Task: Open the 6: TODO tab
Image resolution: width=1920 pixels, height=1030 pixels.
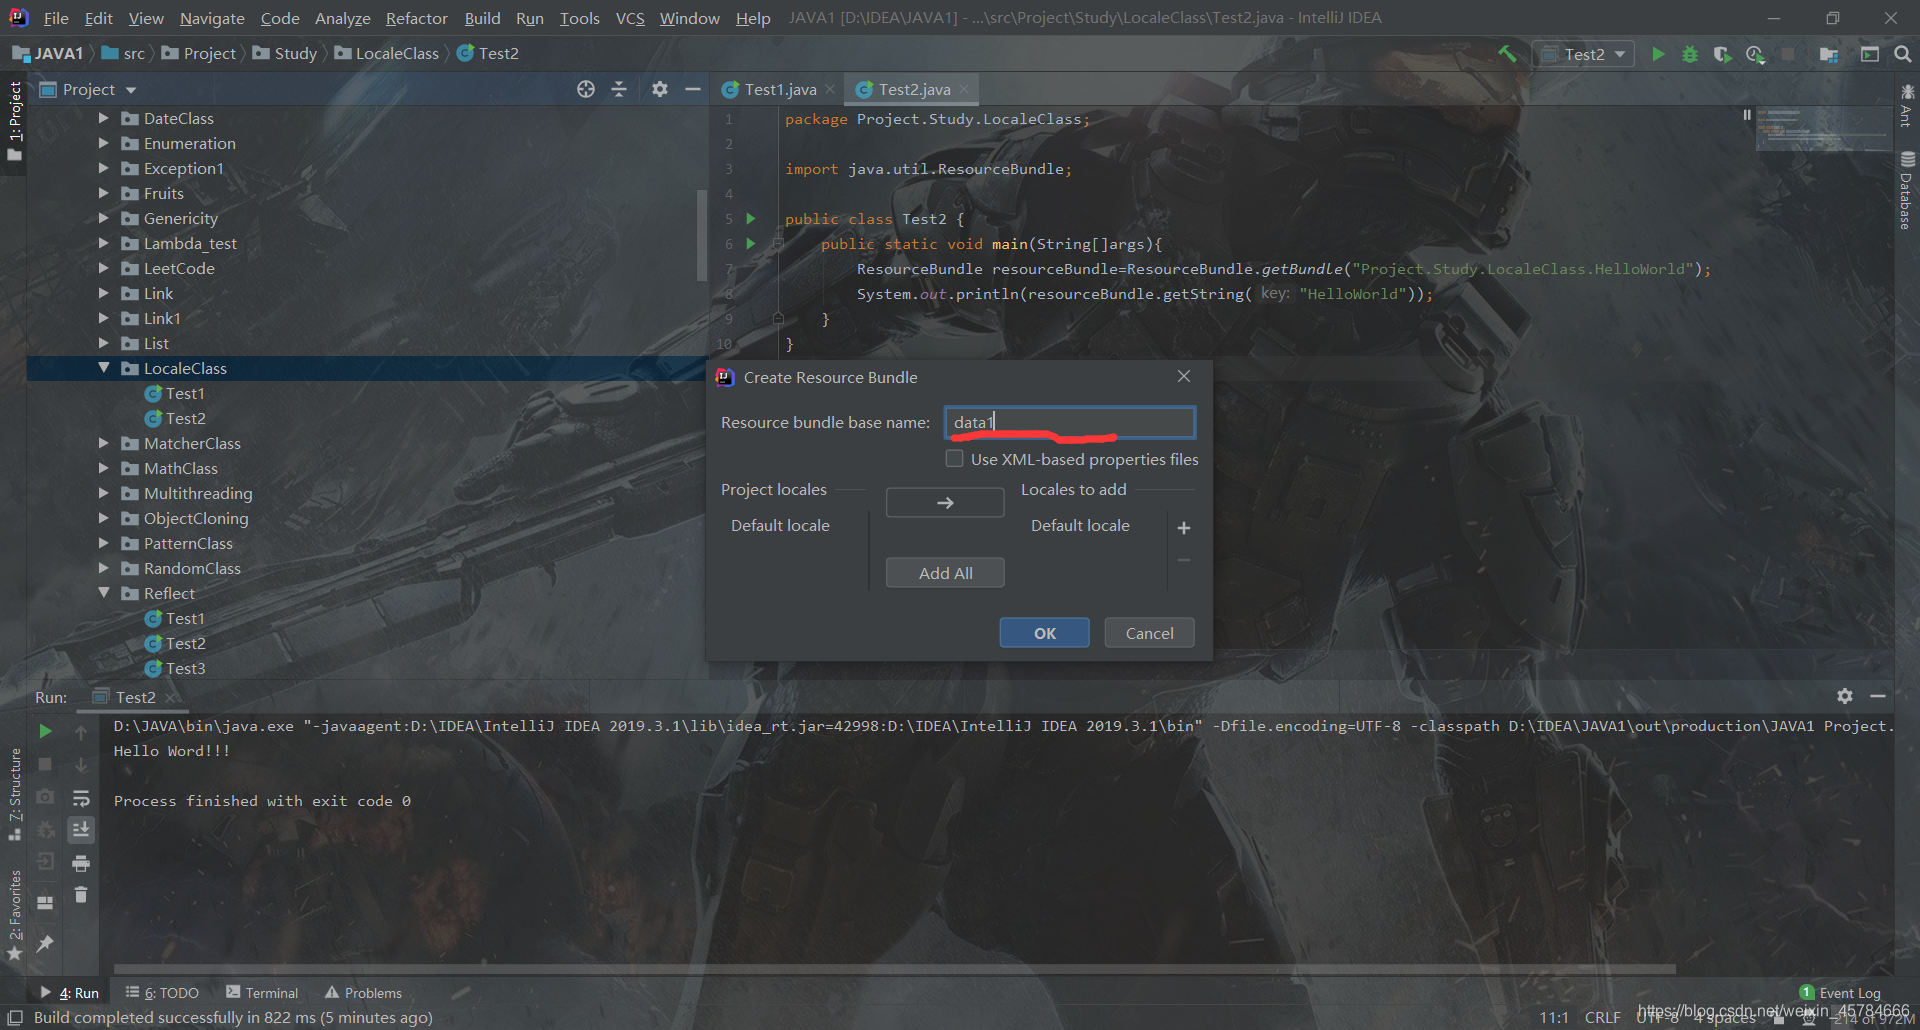Action: (x=162, y=992)
